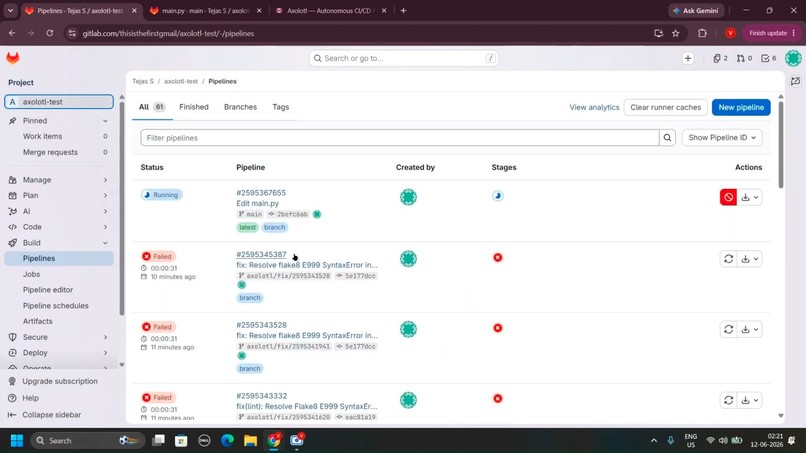Switch to the Axolotl Autonomous CI/CD browser tab
806x453 pixels.
tap(330, 10)
